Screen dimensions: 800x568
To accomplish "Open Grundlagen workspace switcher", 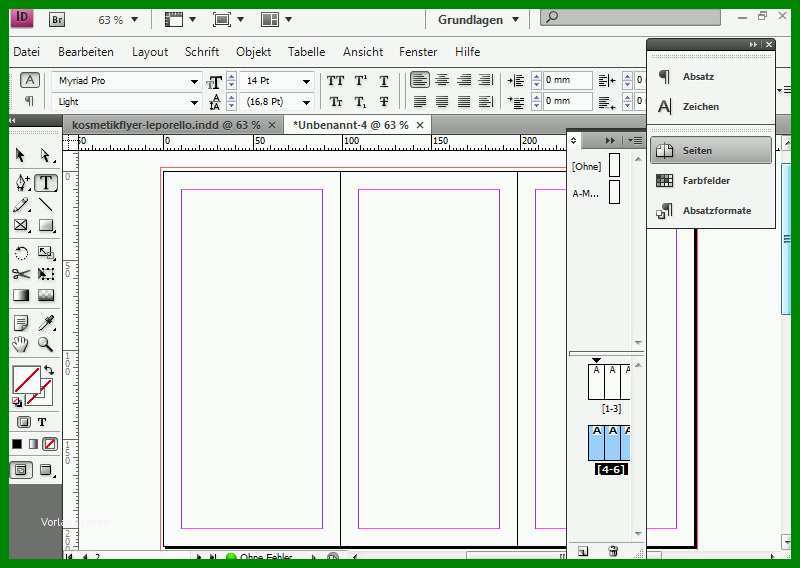I will pos(478,20).
